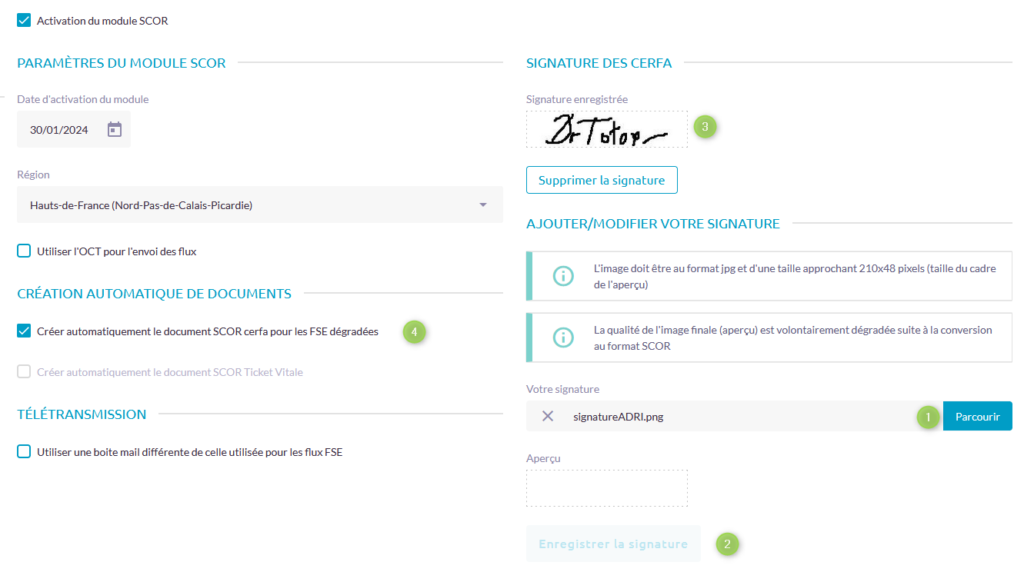Uncheck Activation du module SCOR
Image resolution: width=1024 pixels, height=572 pixels.
24,20
